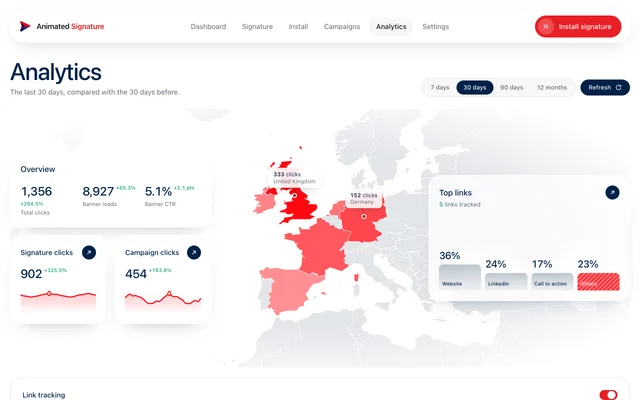
Task: Click the 5.1% banner CTR value
Action: (x=158, y=191)
